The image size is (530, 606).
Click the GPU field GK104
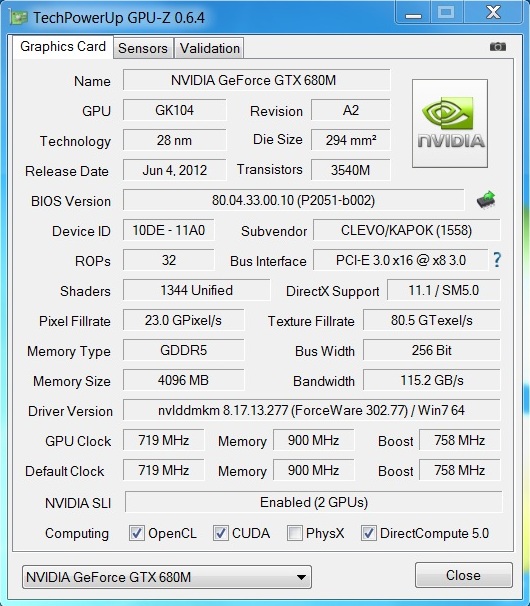tap(174, 110)
